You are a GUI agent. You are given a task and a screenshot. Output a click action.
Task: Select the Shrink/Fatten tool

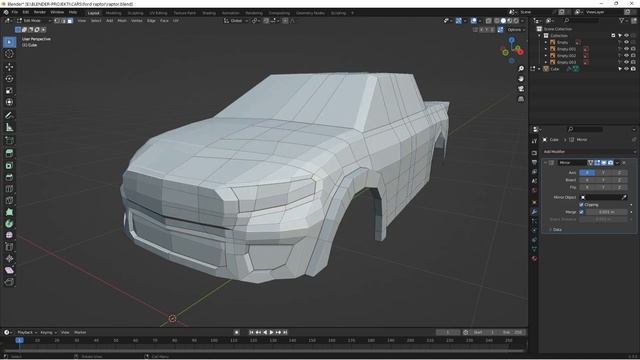9,259
